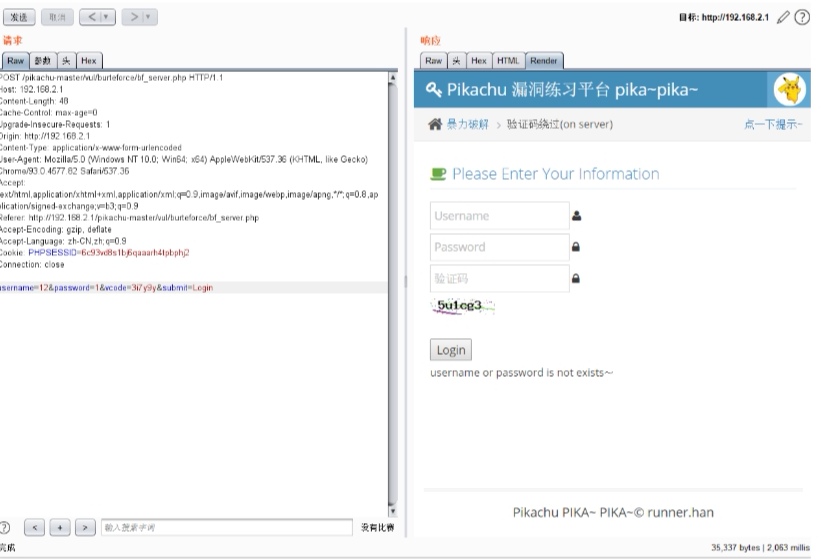The width and height of the screenshot is (834, 560).
Task: Open the request Hex tab
Action: [89, 61]
